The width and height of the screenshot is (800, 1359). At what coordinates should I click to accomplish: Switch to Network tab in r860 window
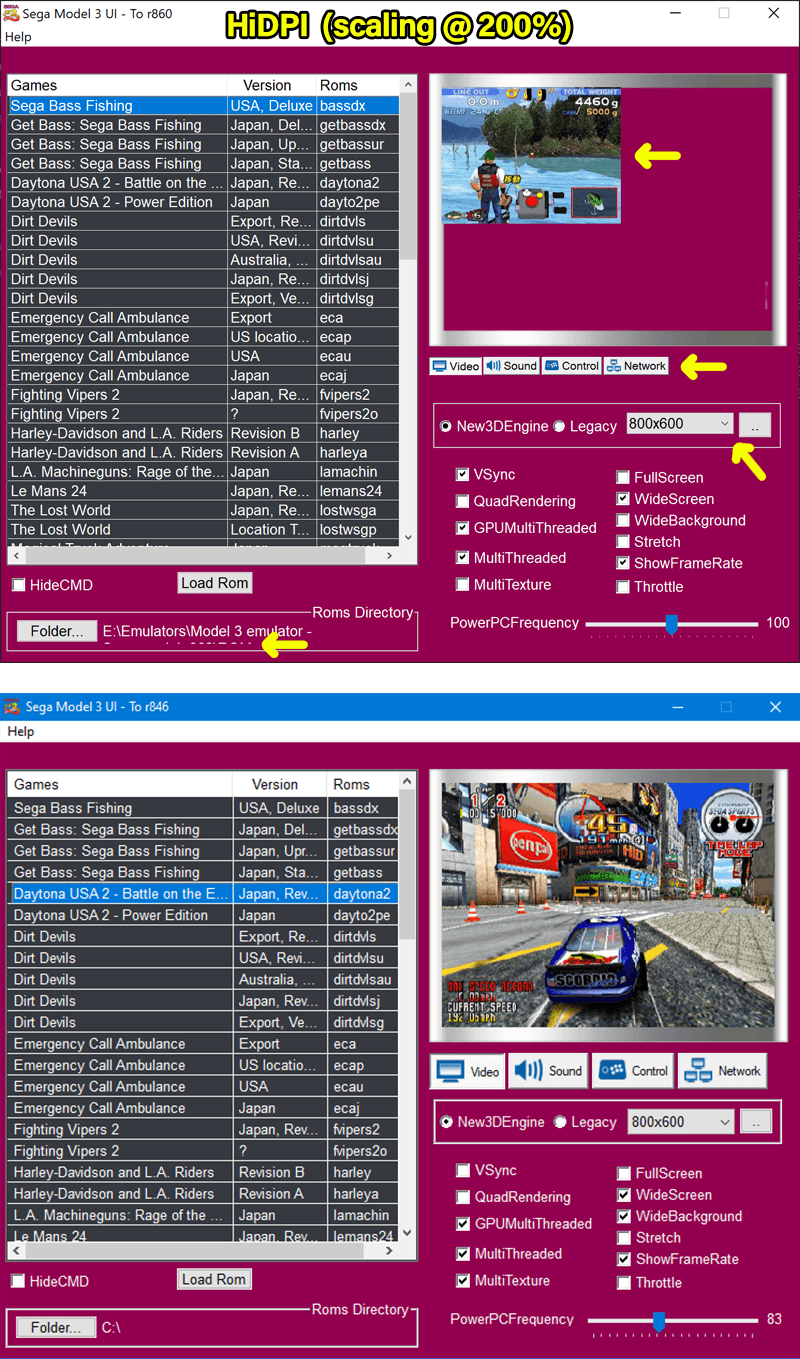click(x=636, y=366)
